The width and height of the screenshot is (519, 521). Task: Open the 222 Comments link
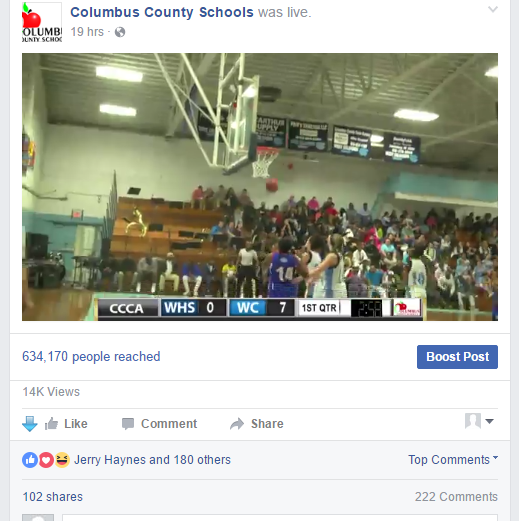coord(456,497)
